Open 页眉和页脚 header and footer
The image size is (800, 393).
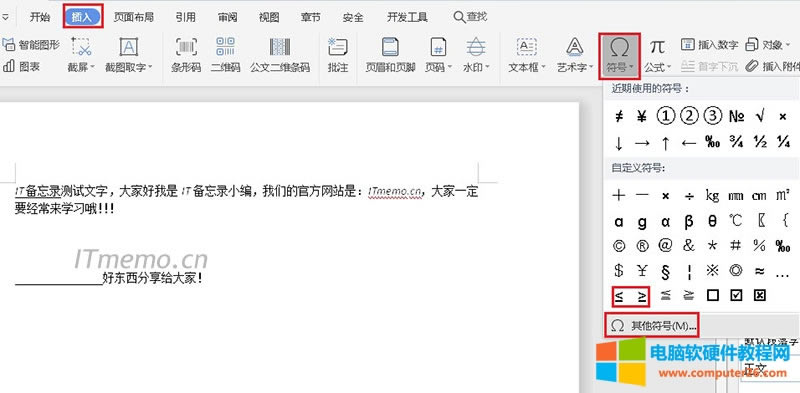390,54
